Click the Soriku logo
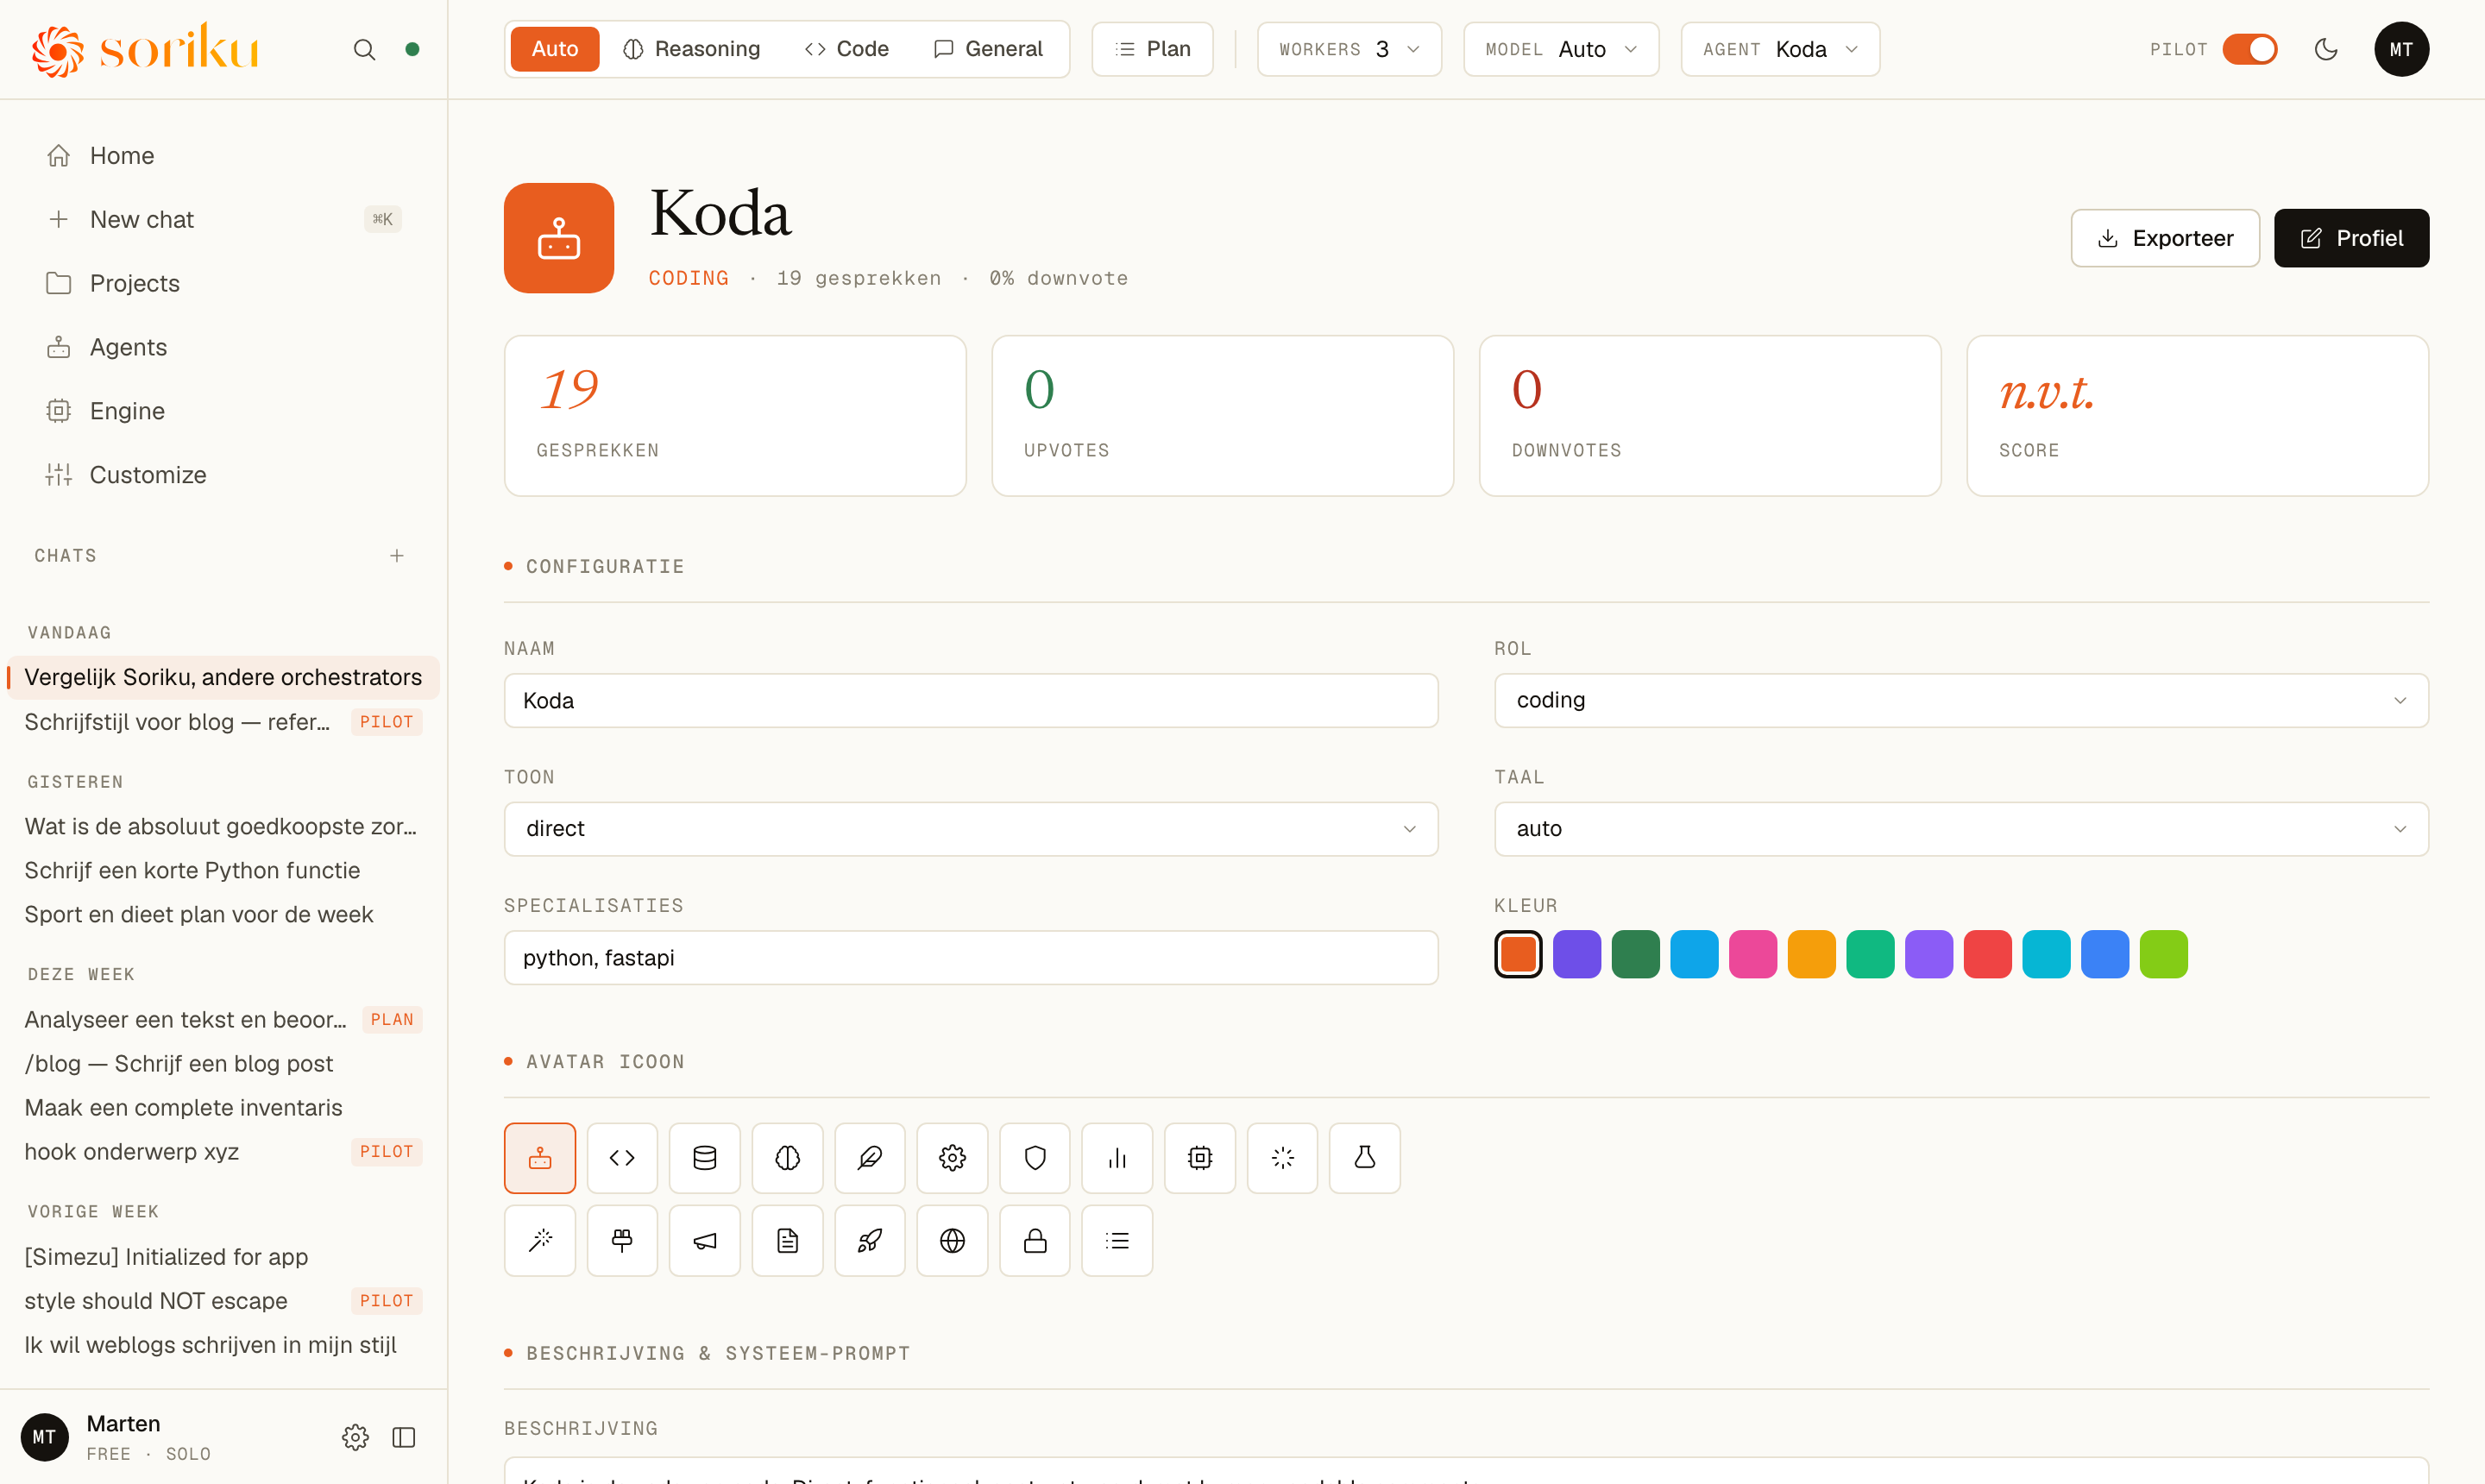This screenshot has height=1484, width=2485. (146, 49)
